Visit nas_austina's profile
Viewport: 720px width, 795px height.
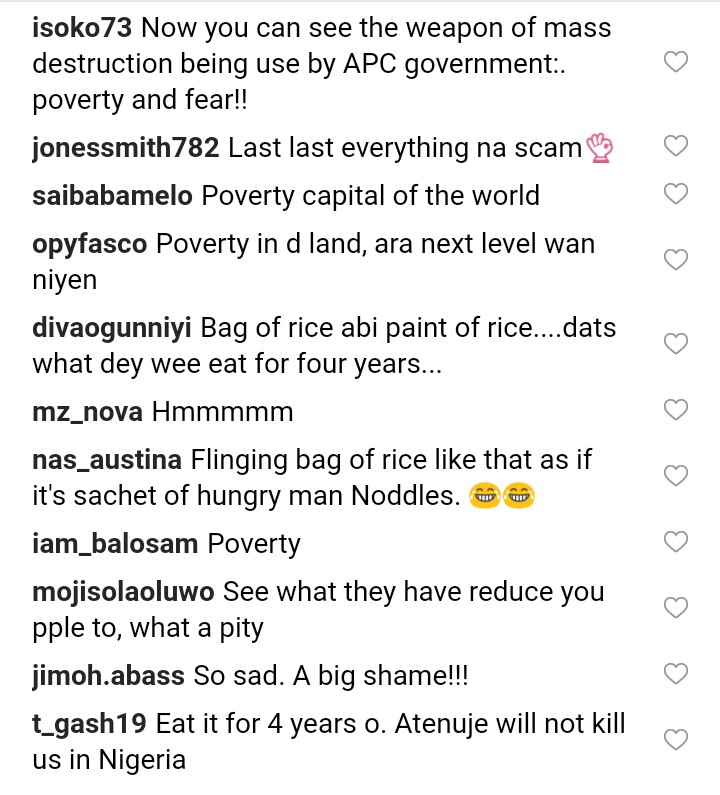point(106,460)
